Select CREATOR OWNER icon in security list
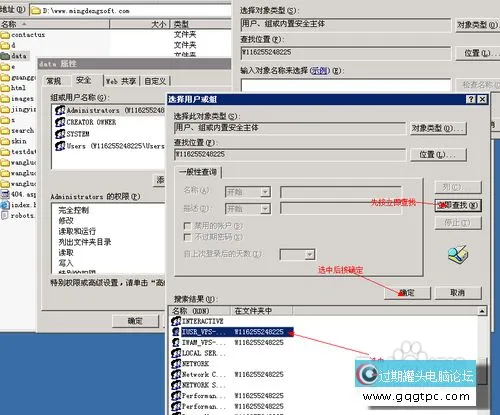500x415 pixels. tap(60, 122)
